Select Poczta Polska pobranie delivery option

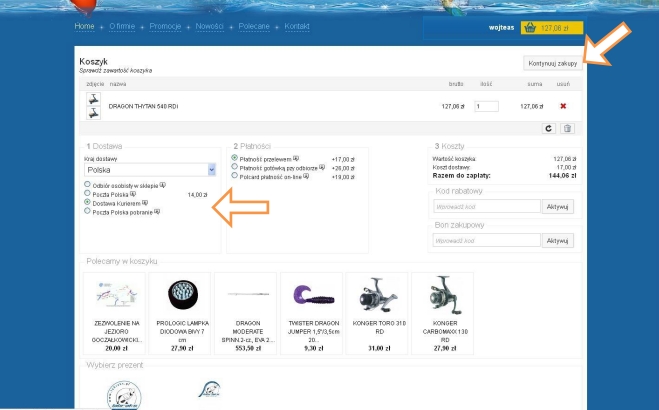[87, 211]
